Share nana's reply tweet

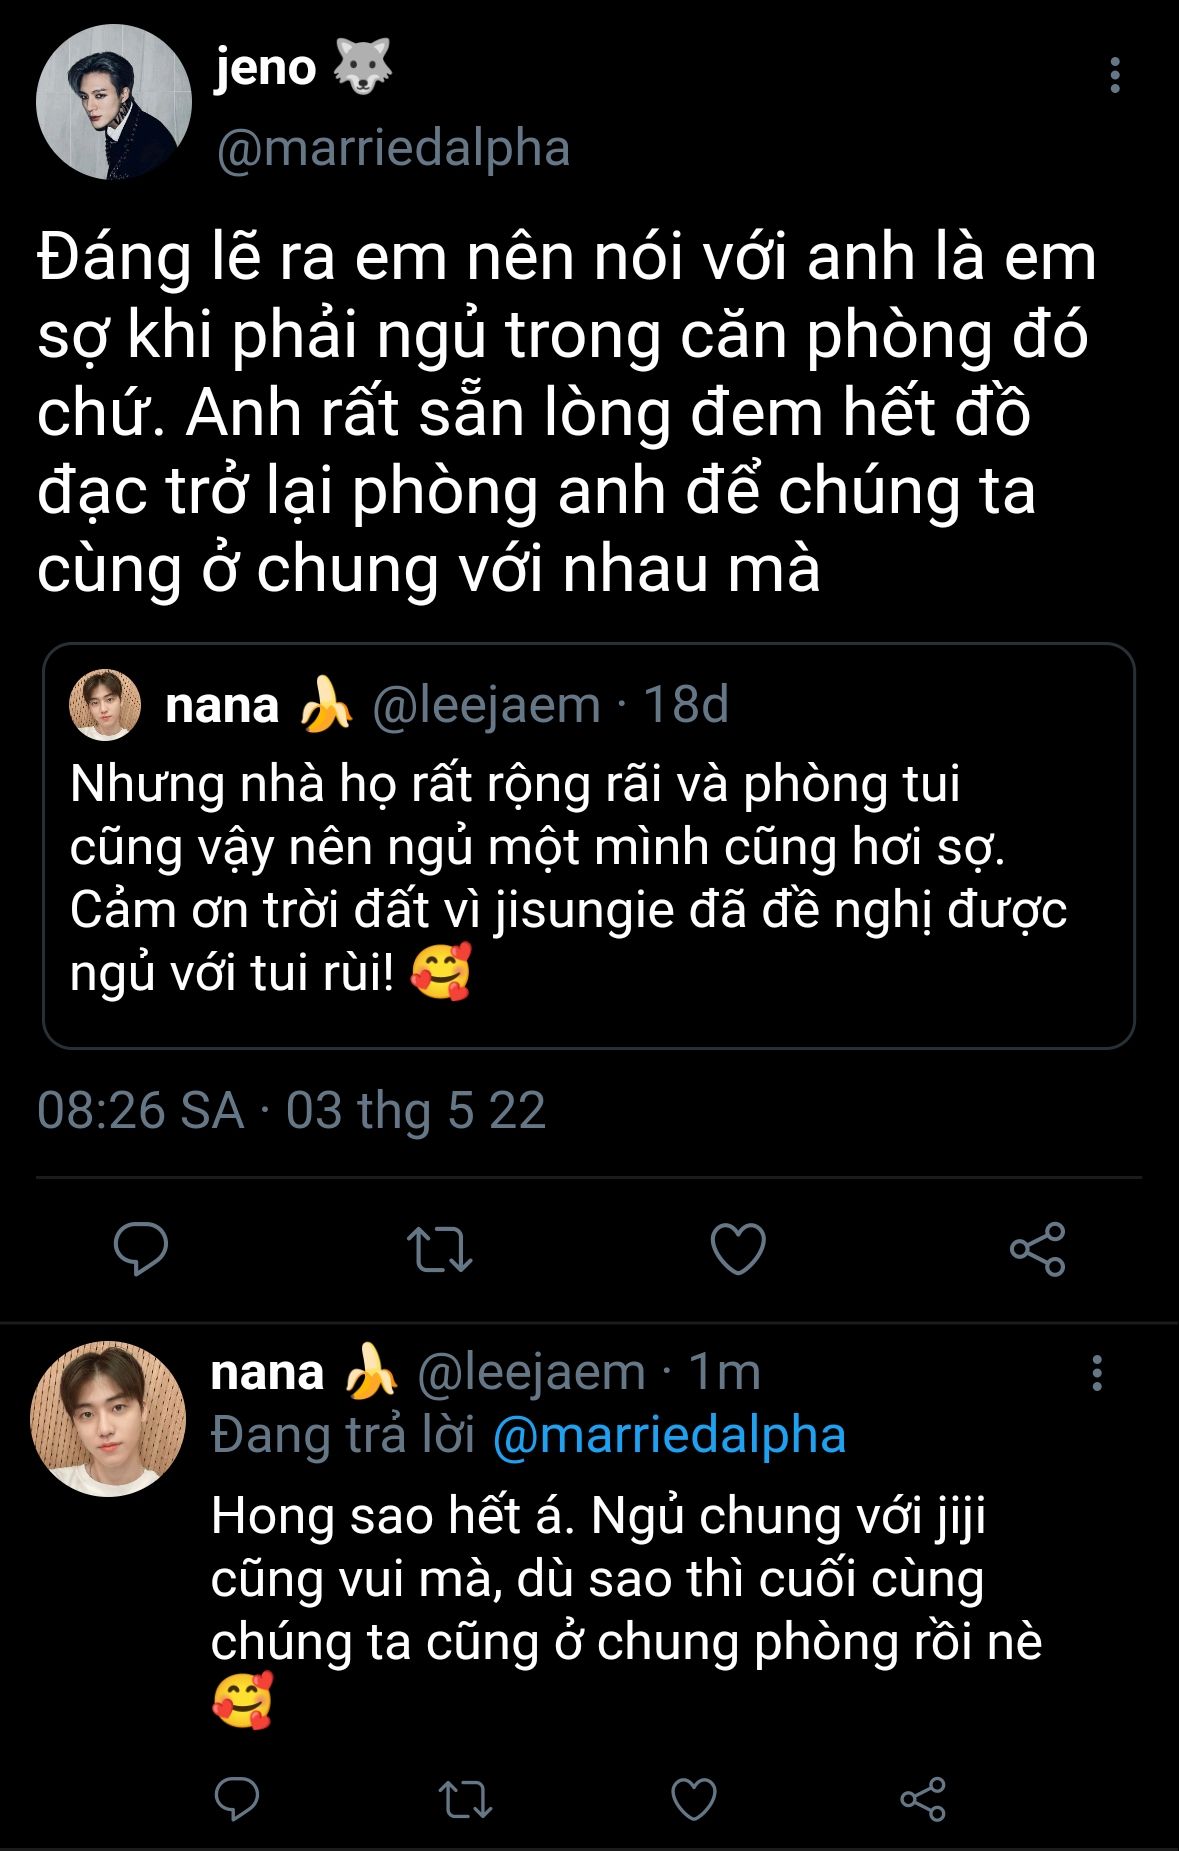click(922, 1799)
